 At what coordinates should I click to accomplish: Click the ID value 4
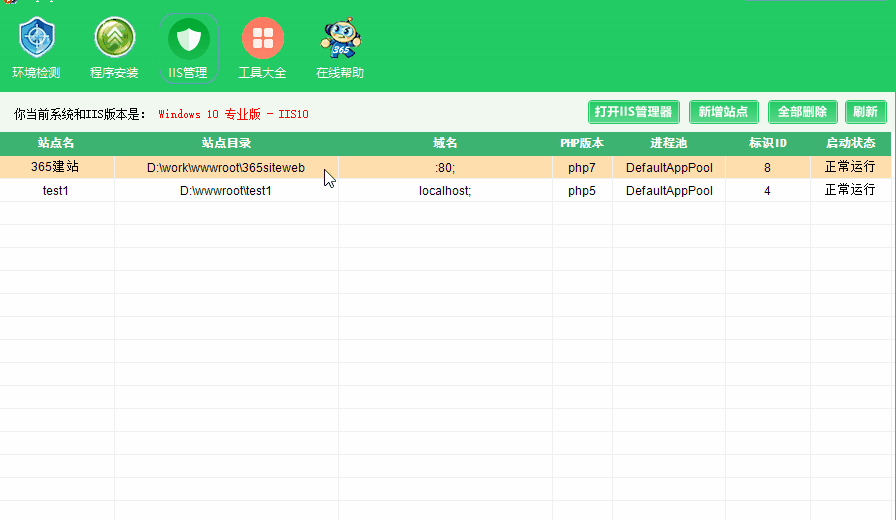pyautogui.click(x=767, y=190)
